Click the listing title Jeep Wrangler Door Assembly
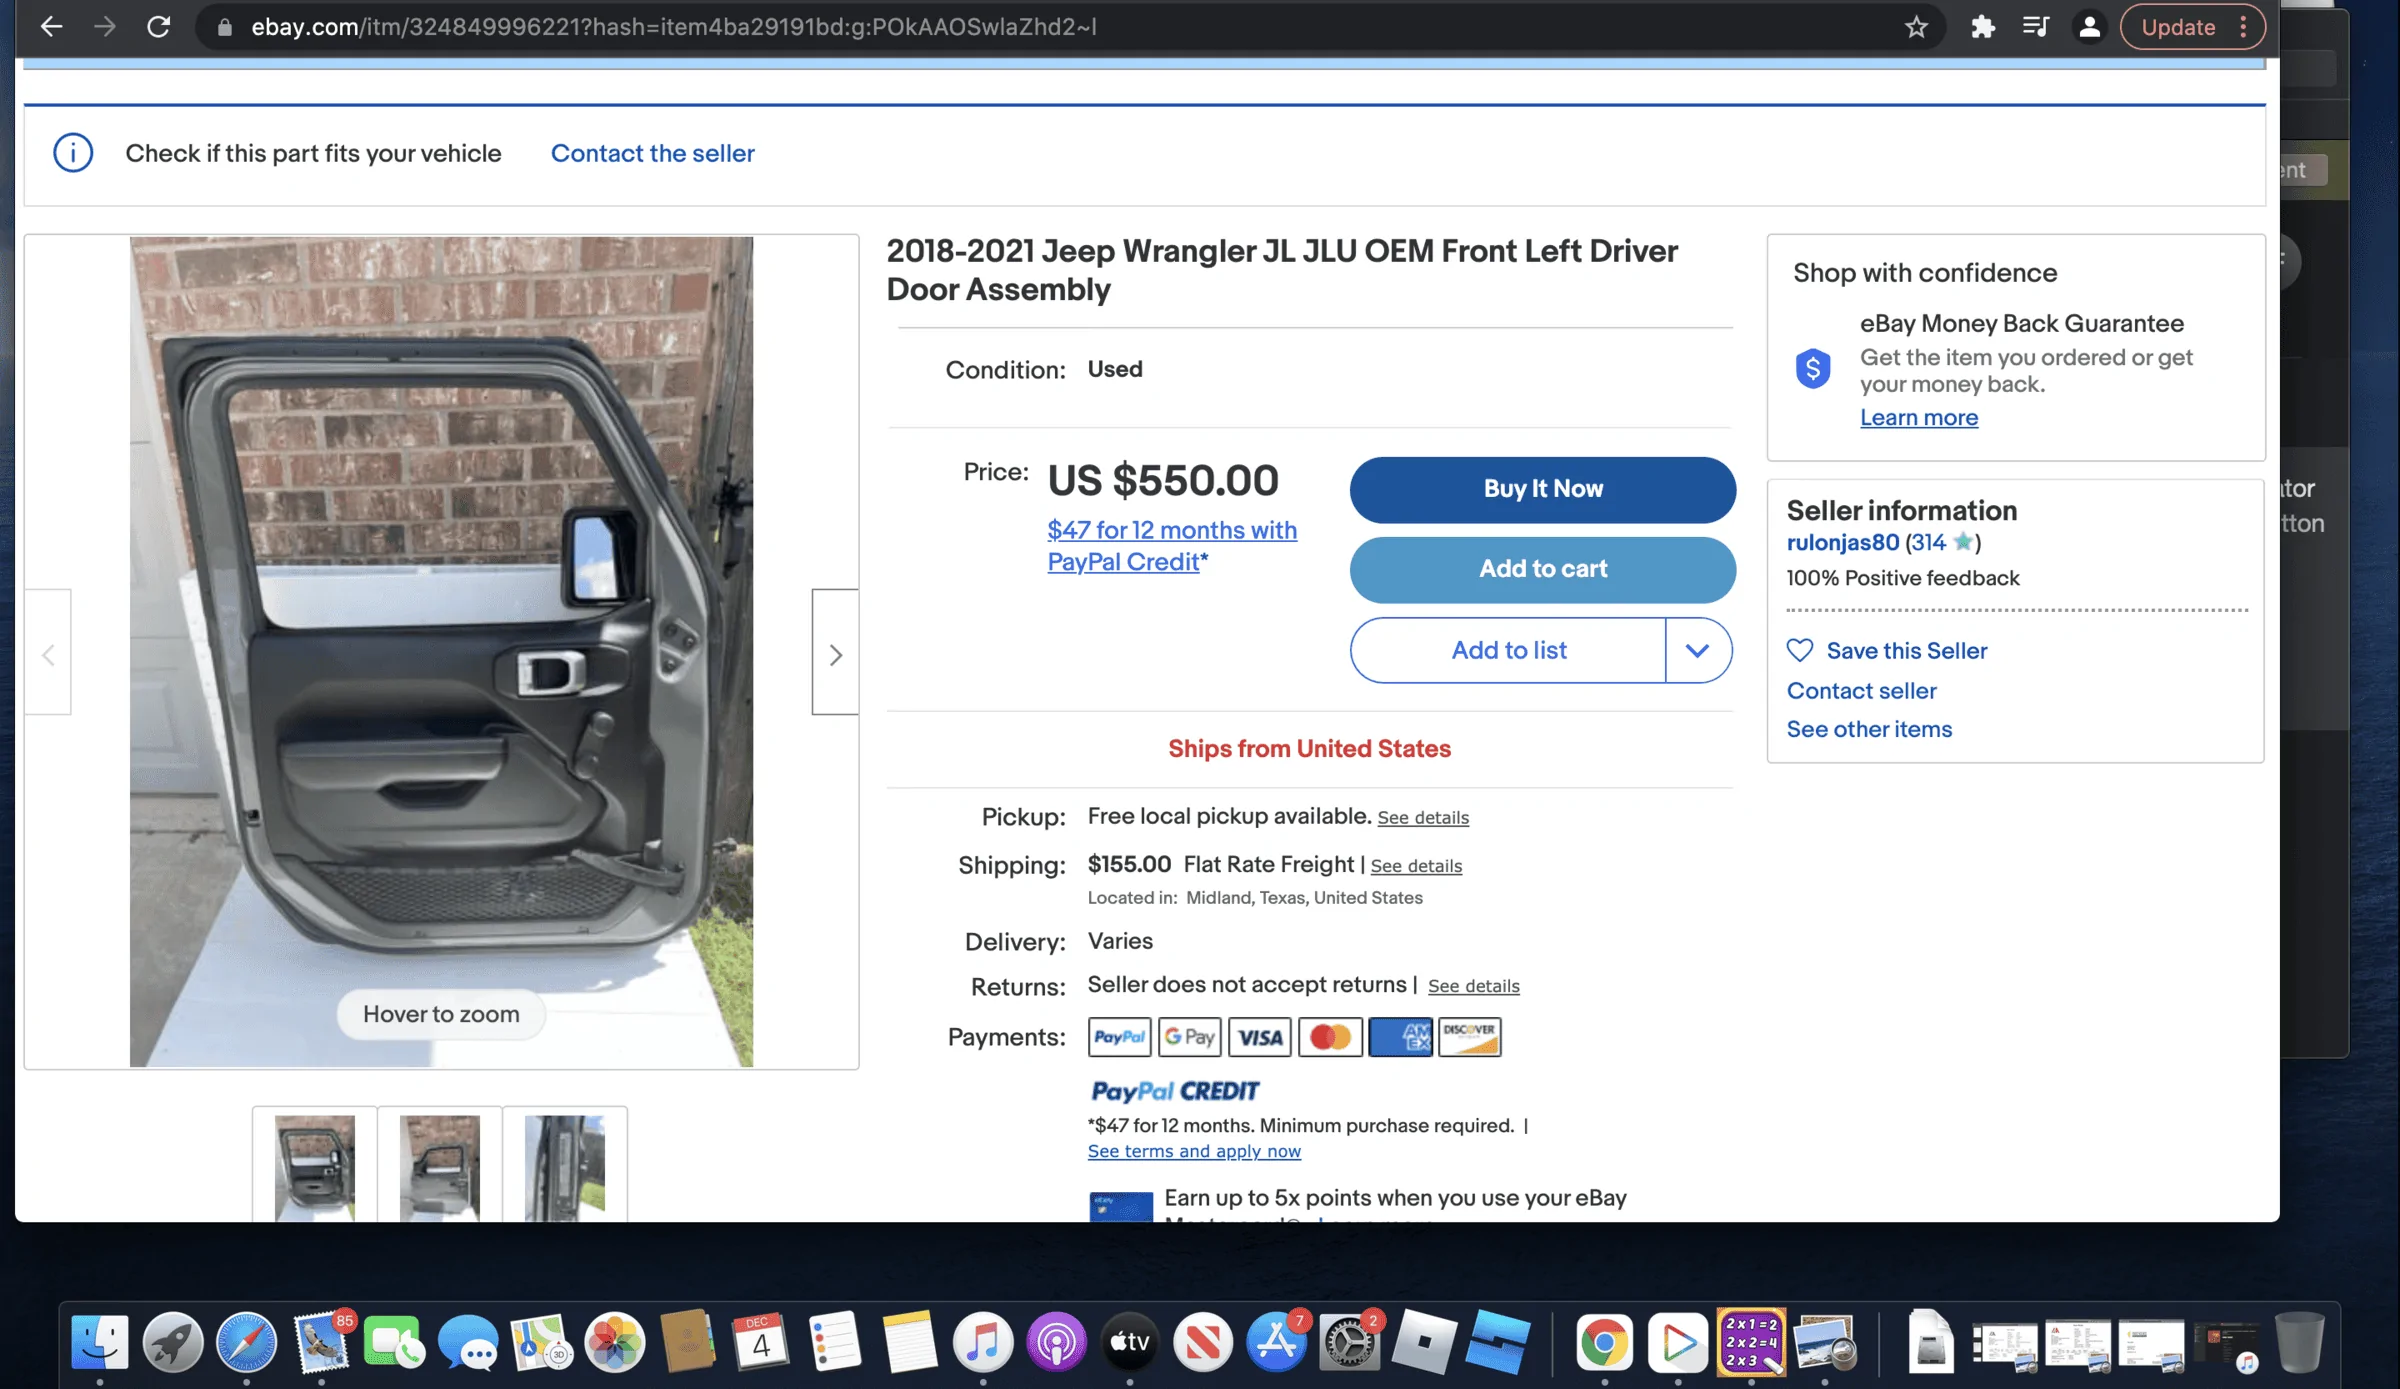The width and height of the screenshot is (2400, 1389). [x=1282, y=270]
